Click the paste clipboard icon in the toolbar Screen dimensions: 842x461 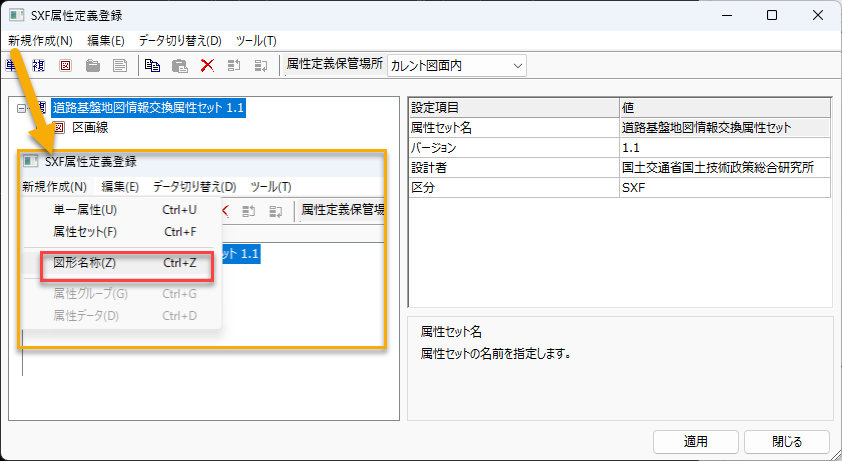[179, 66]
